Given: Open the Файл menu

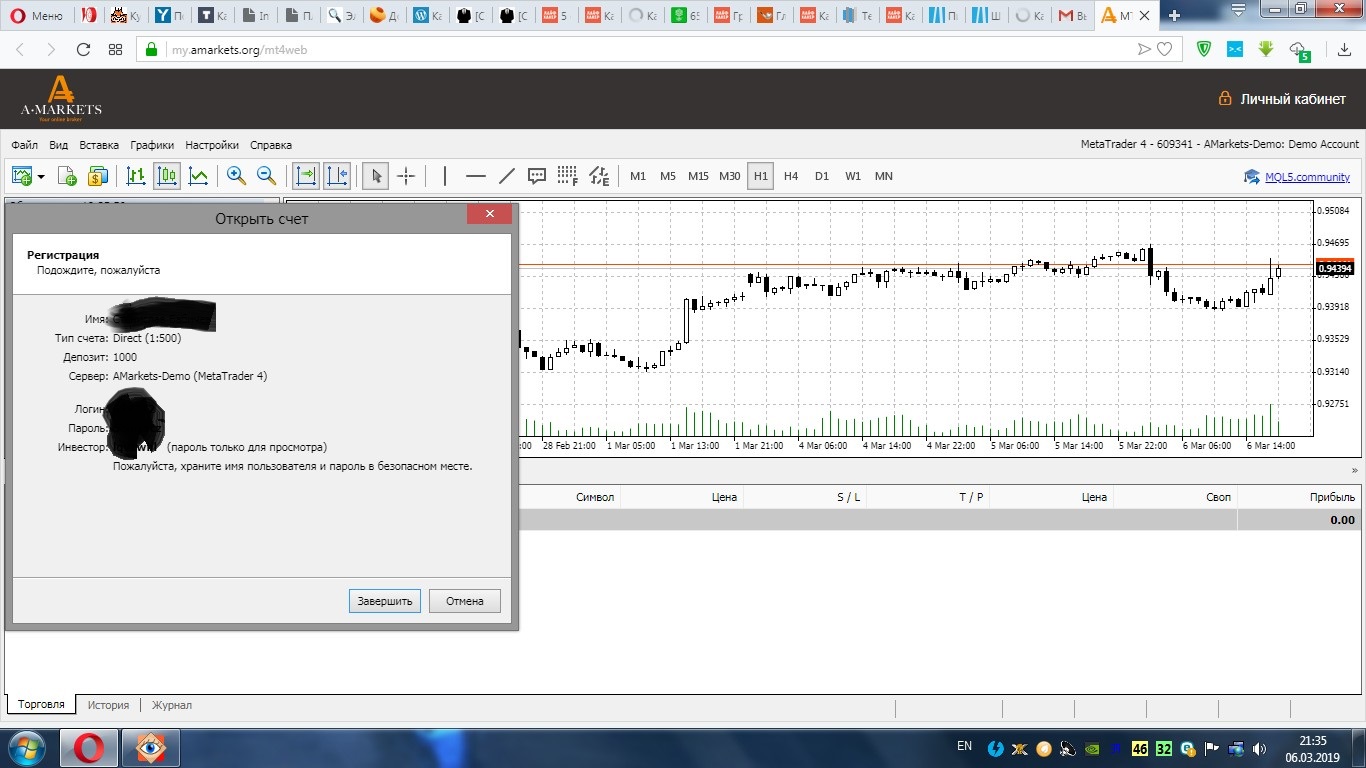Looking at the screenshot, I should coord(25,144).
